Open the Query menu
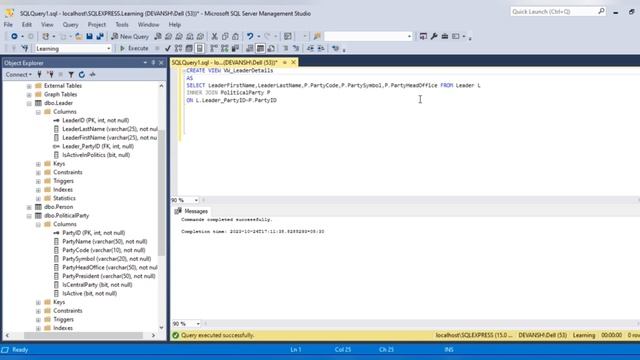This screenshot has width=640, height=360. [70, 24]
